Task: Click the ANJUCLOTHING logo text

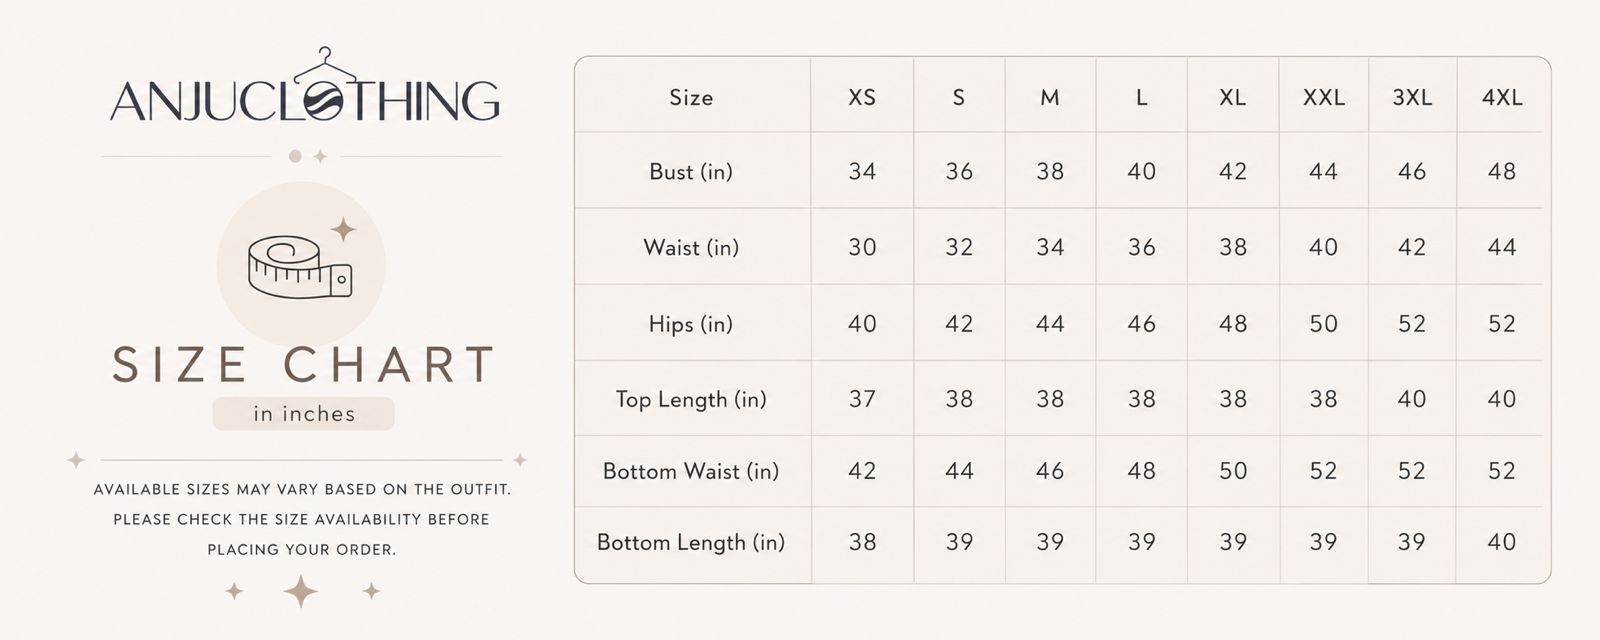Action: [305, 101]
